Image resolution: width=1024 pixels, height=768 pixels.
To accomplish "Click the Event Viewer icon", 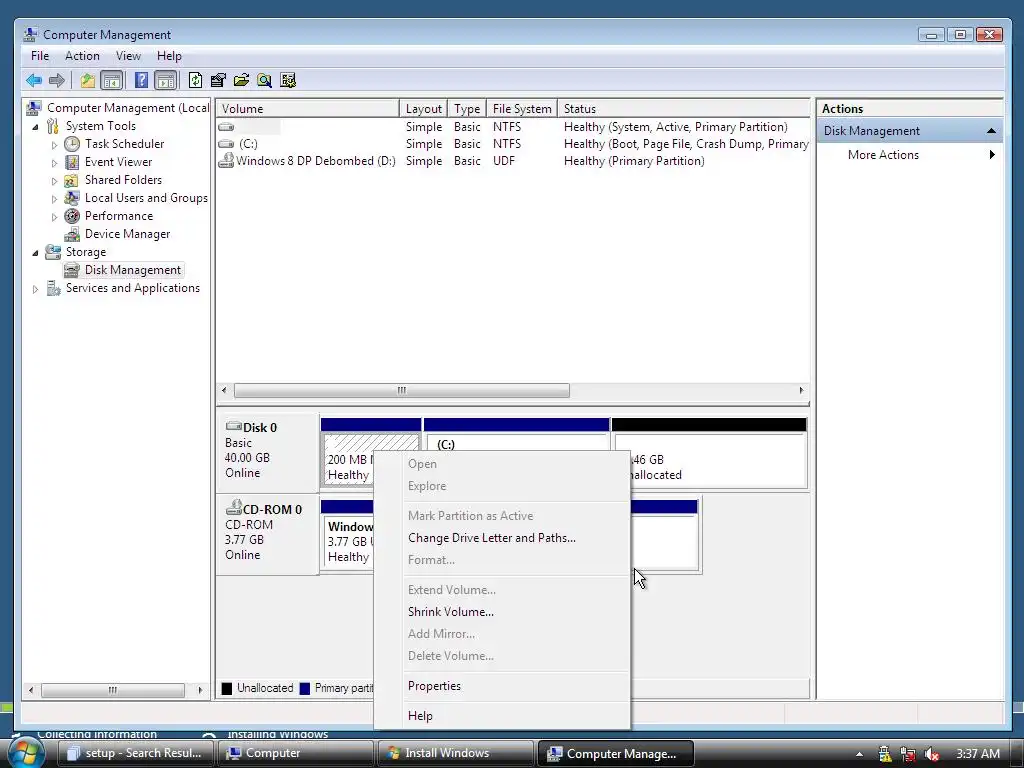I will coord(72,162).
